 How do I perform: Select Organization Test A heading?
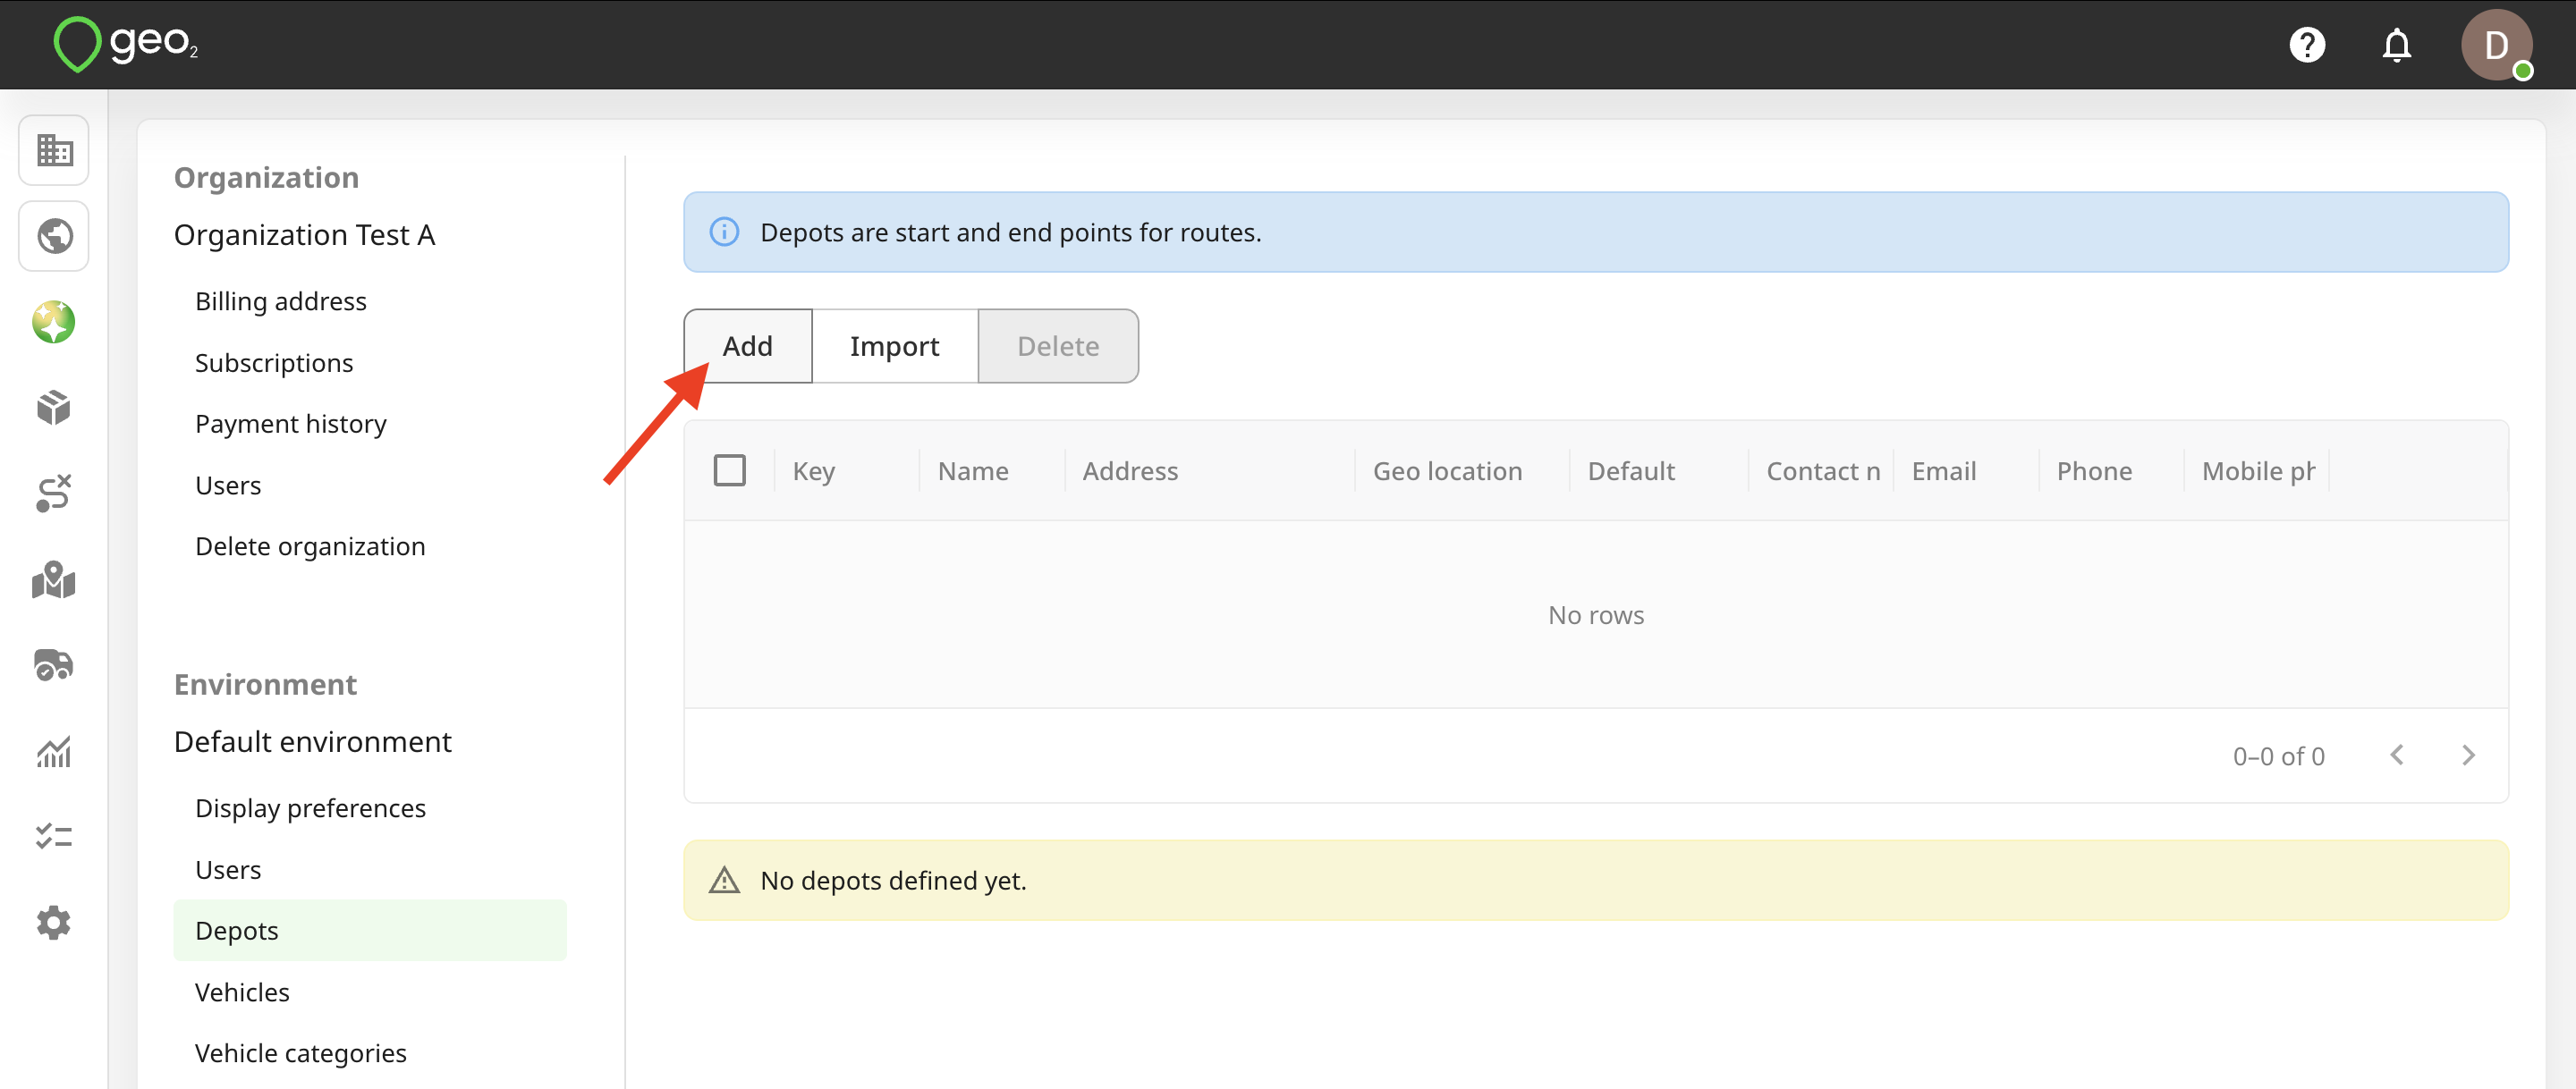coord(304,235)
